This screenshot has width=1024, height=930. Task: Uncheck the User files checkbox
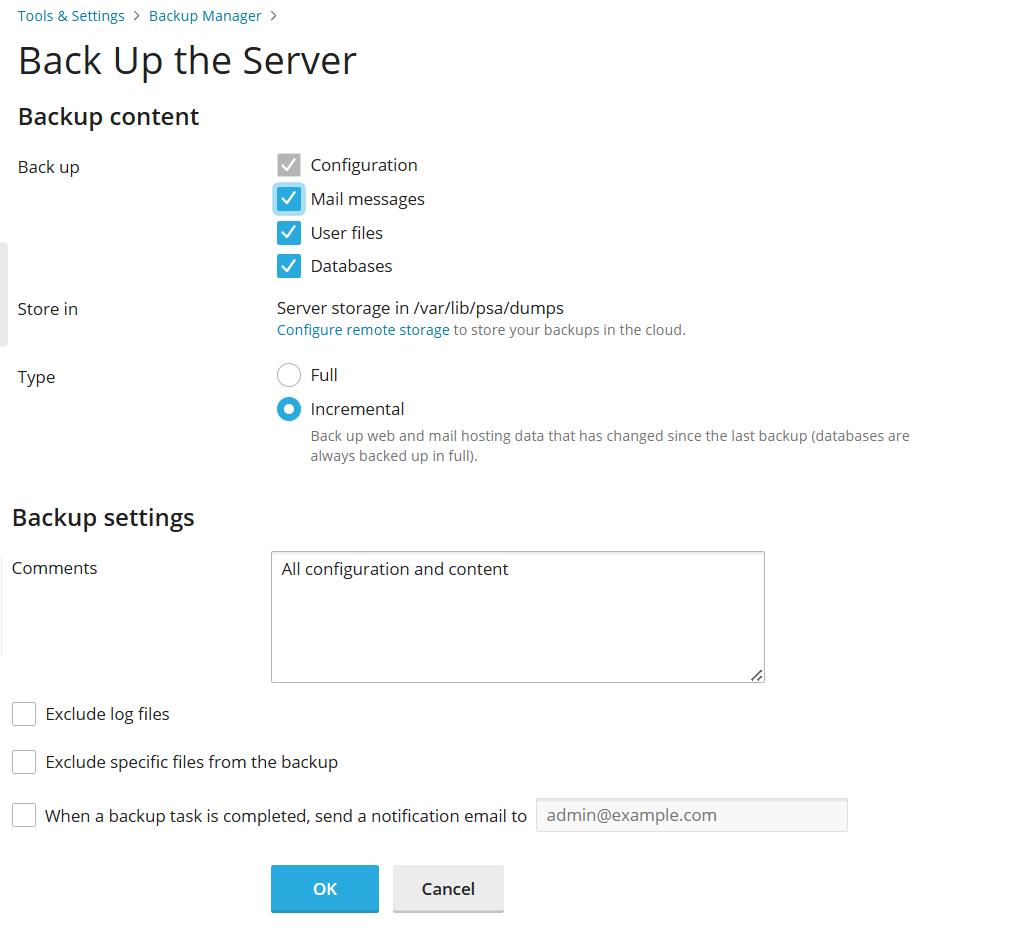[x=289, y=232]
